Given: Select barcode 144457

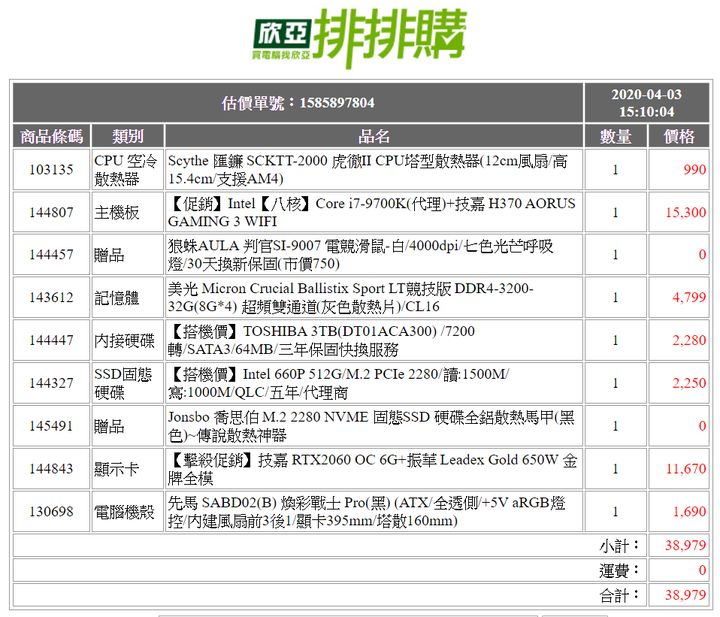Looking at the screenshot, I should point(51,254).
